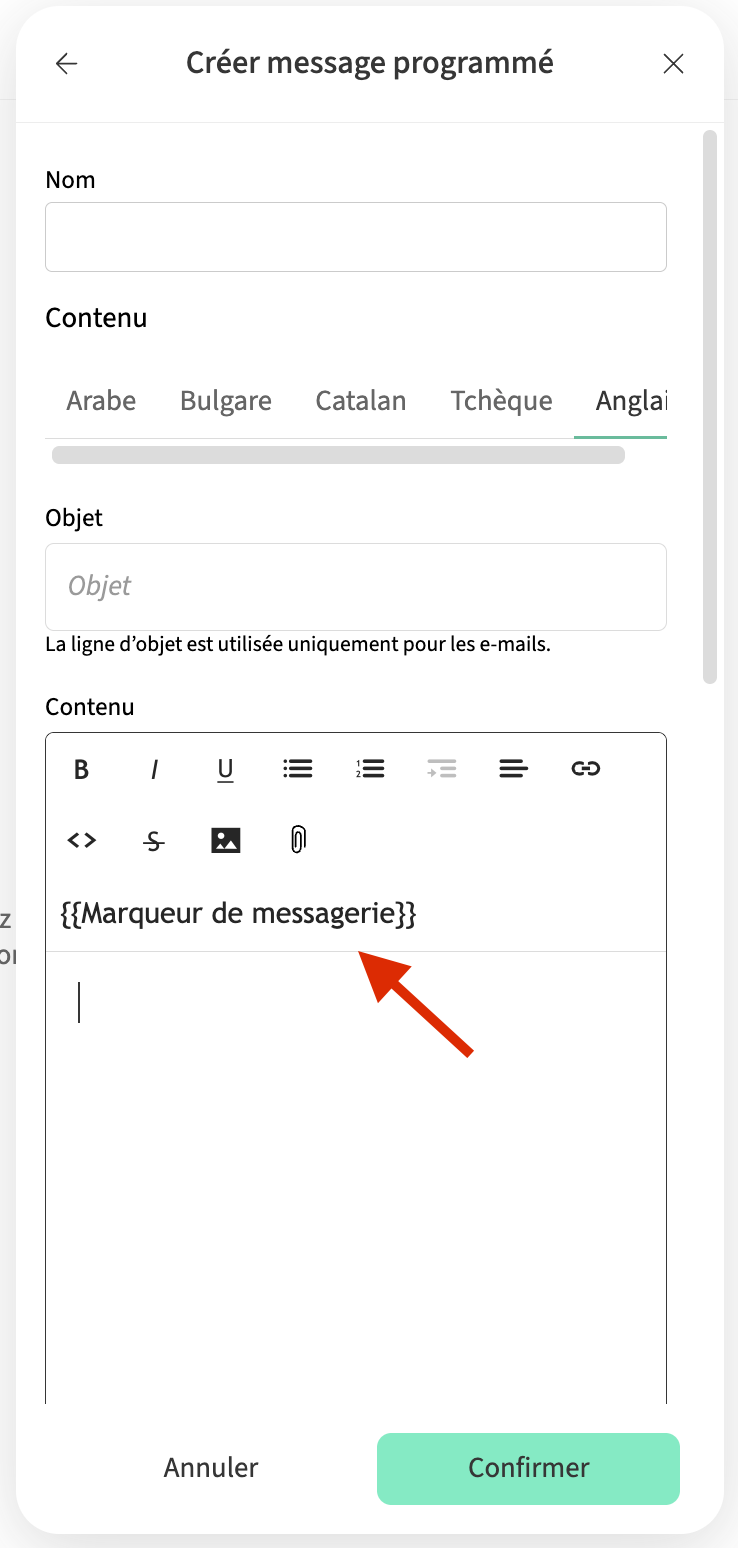Apply strikethrough formatting
This screenshot has width=738, height=1548.
pyautogui.click(x=154, y=841)
